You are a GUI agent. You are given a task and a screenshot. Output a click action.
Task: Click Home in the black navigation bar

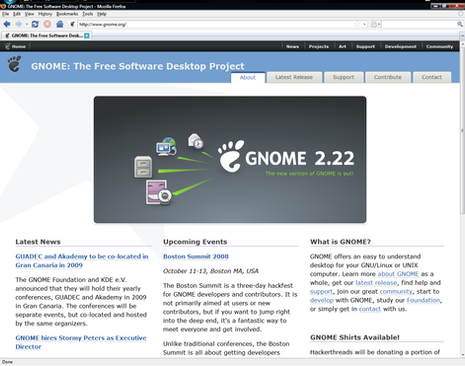pos(19,46)
